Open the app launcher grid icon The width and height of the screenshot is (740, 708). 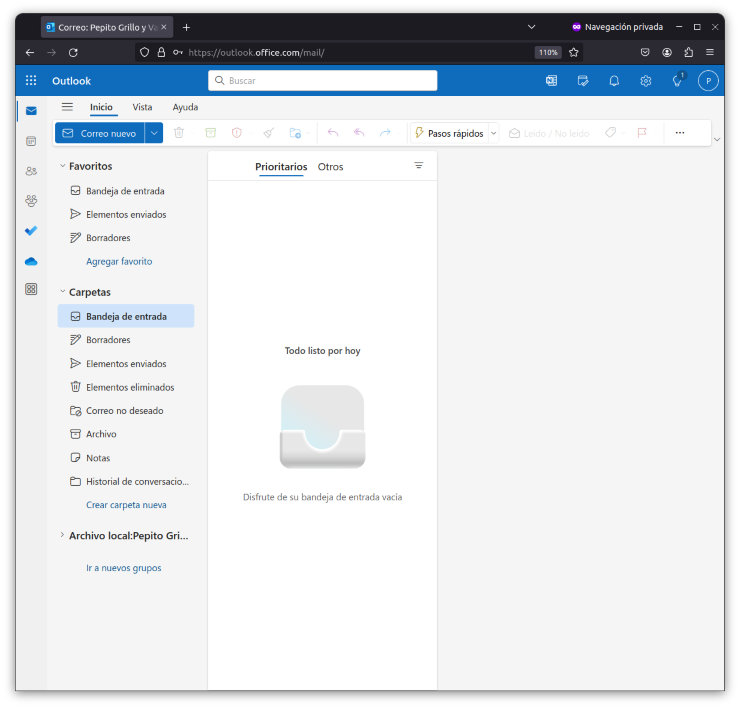(31, 81)
